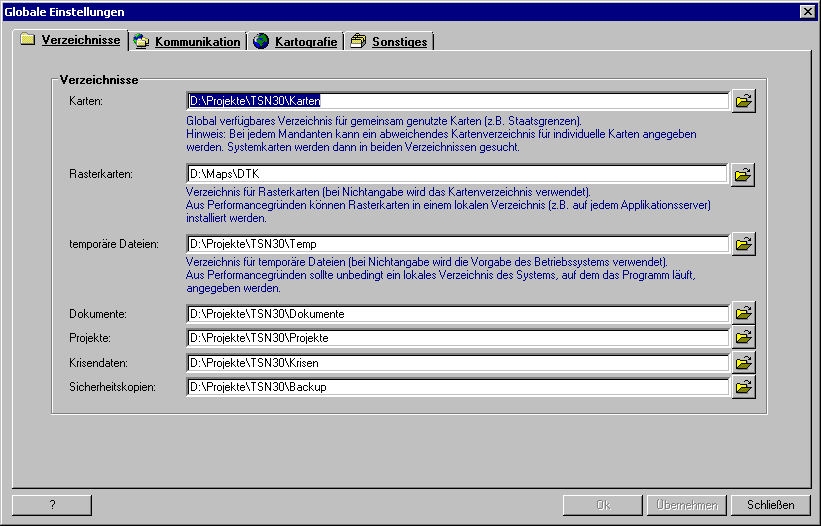Browse folder for Dokumente directory

744,313
